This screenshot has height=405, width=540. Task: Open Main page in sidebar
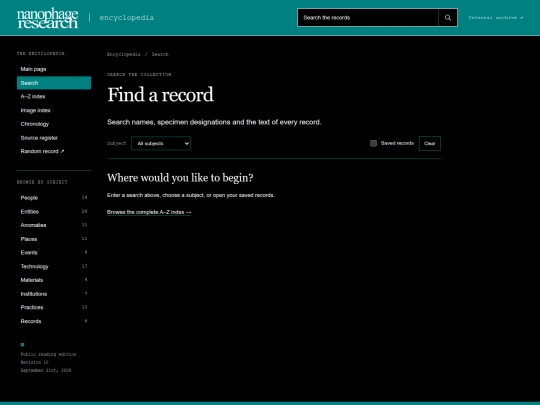tap(54, 69)
